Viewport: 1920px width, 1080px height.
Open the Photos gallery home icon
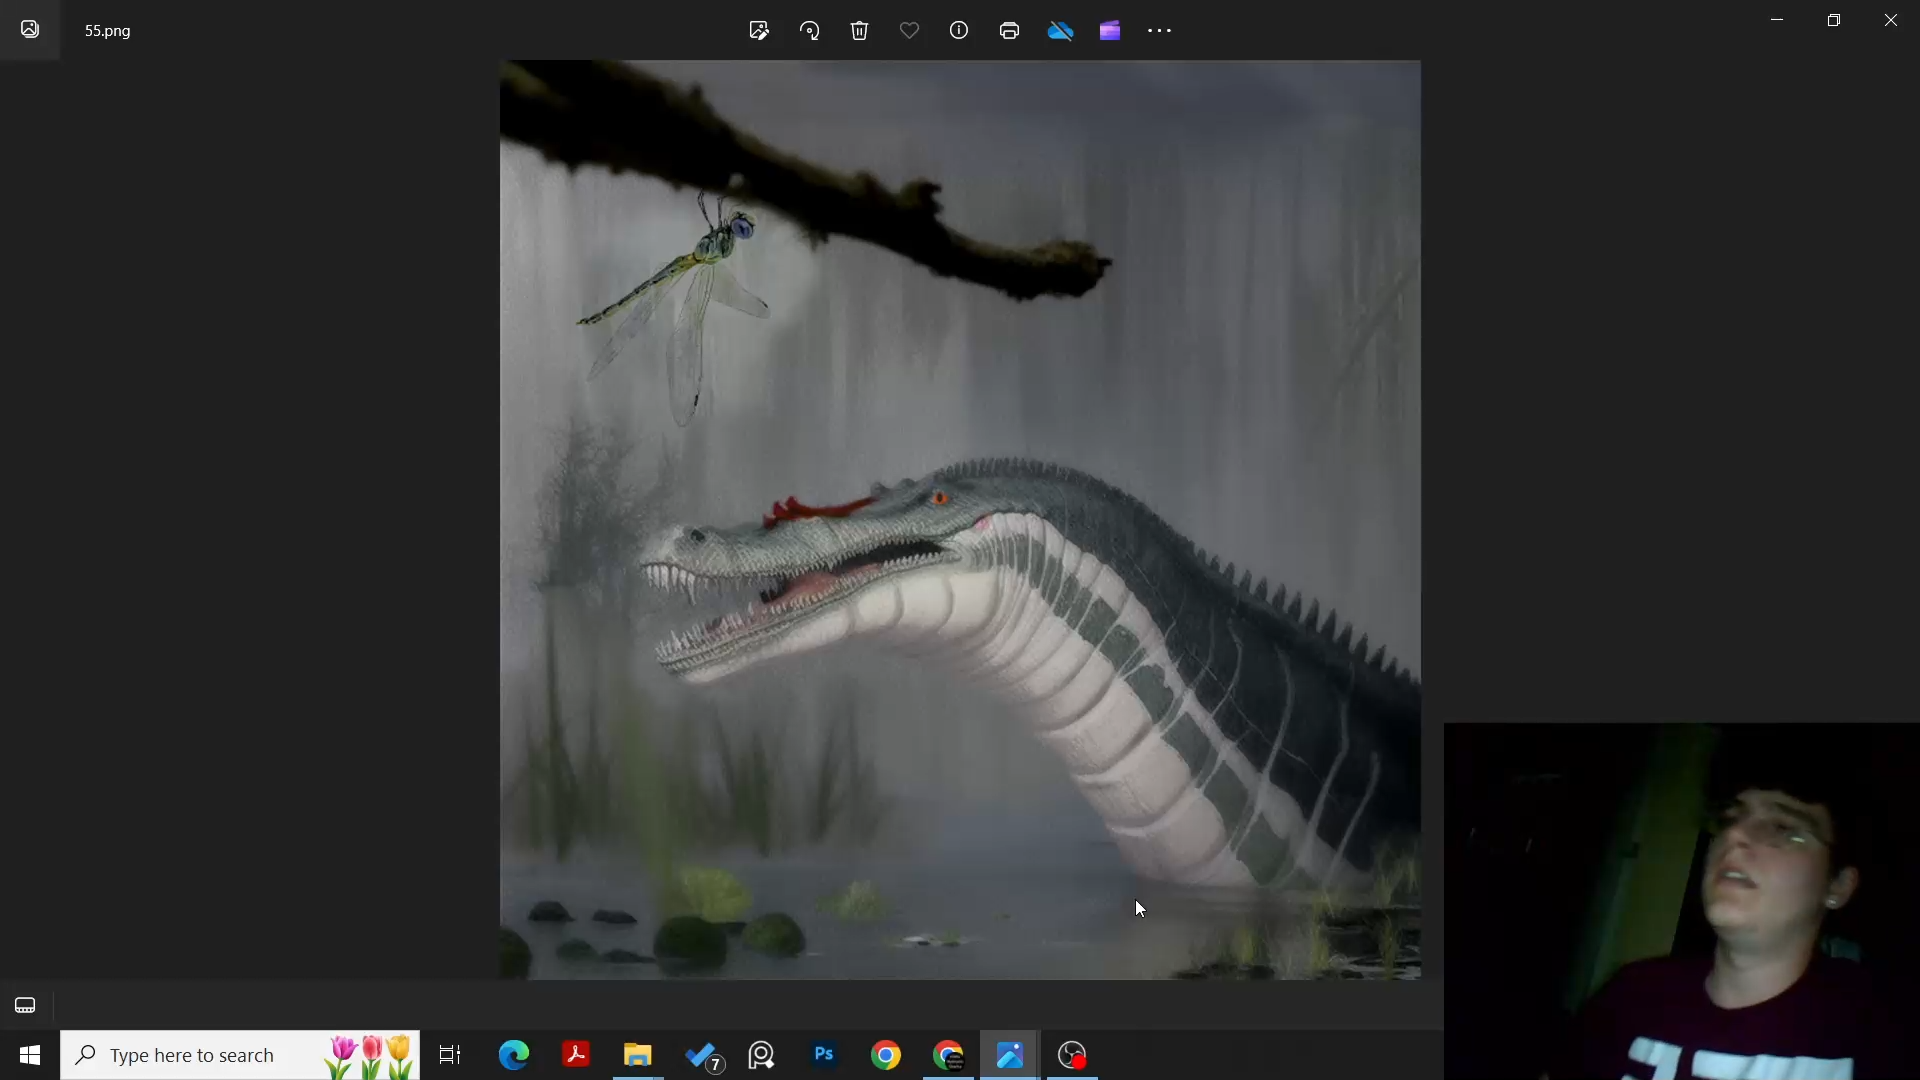point(30,30)
